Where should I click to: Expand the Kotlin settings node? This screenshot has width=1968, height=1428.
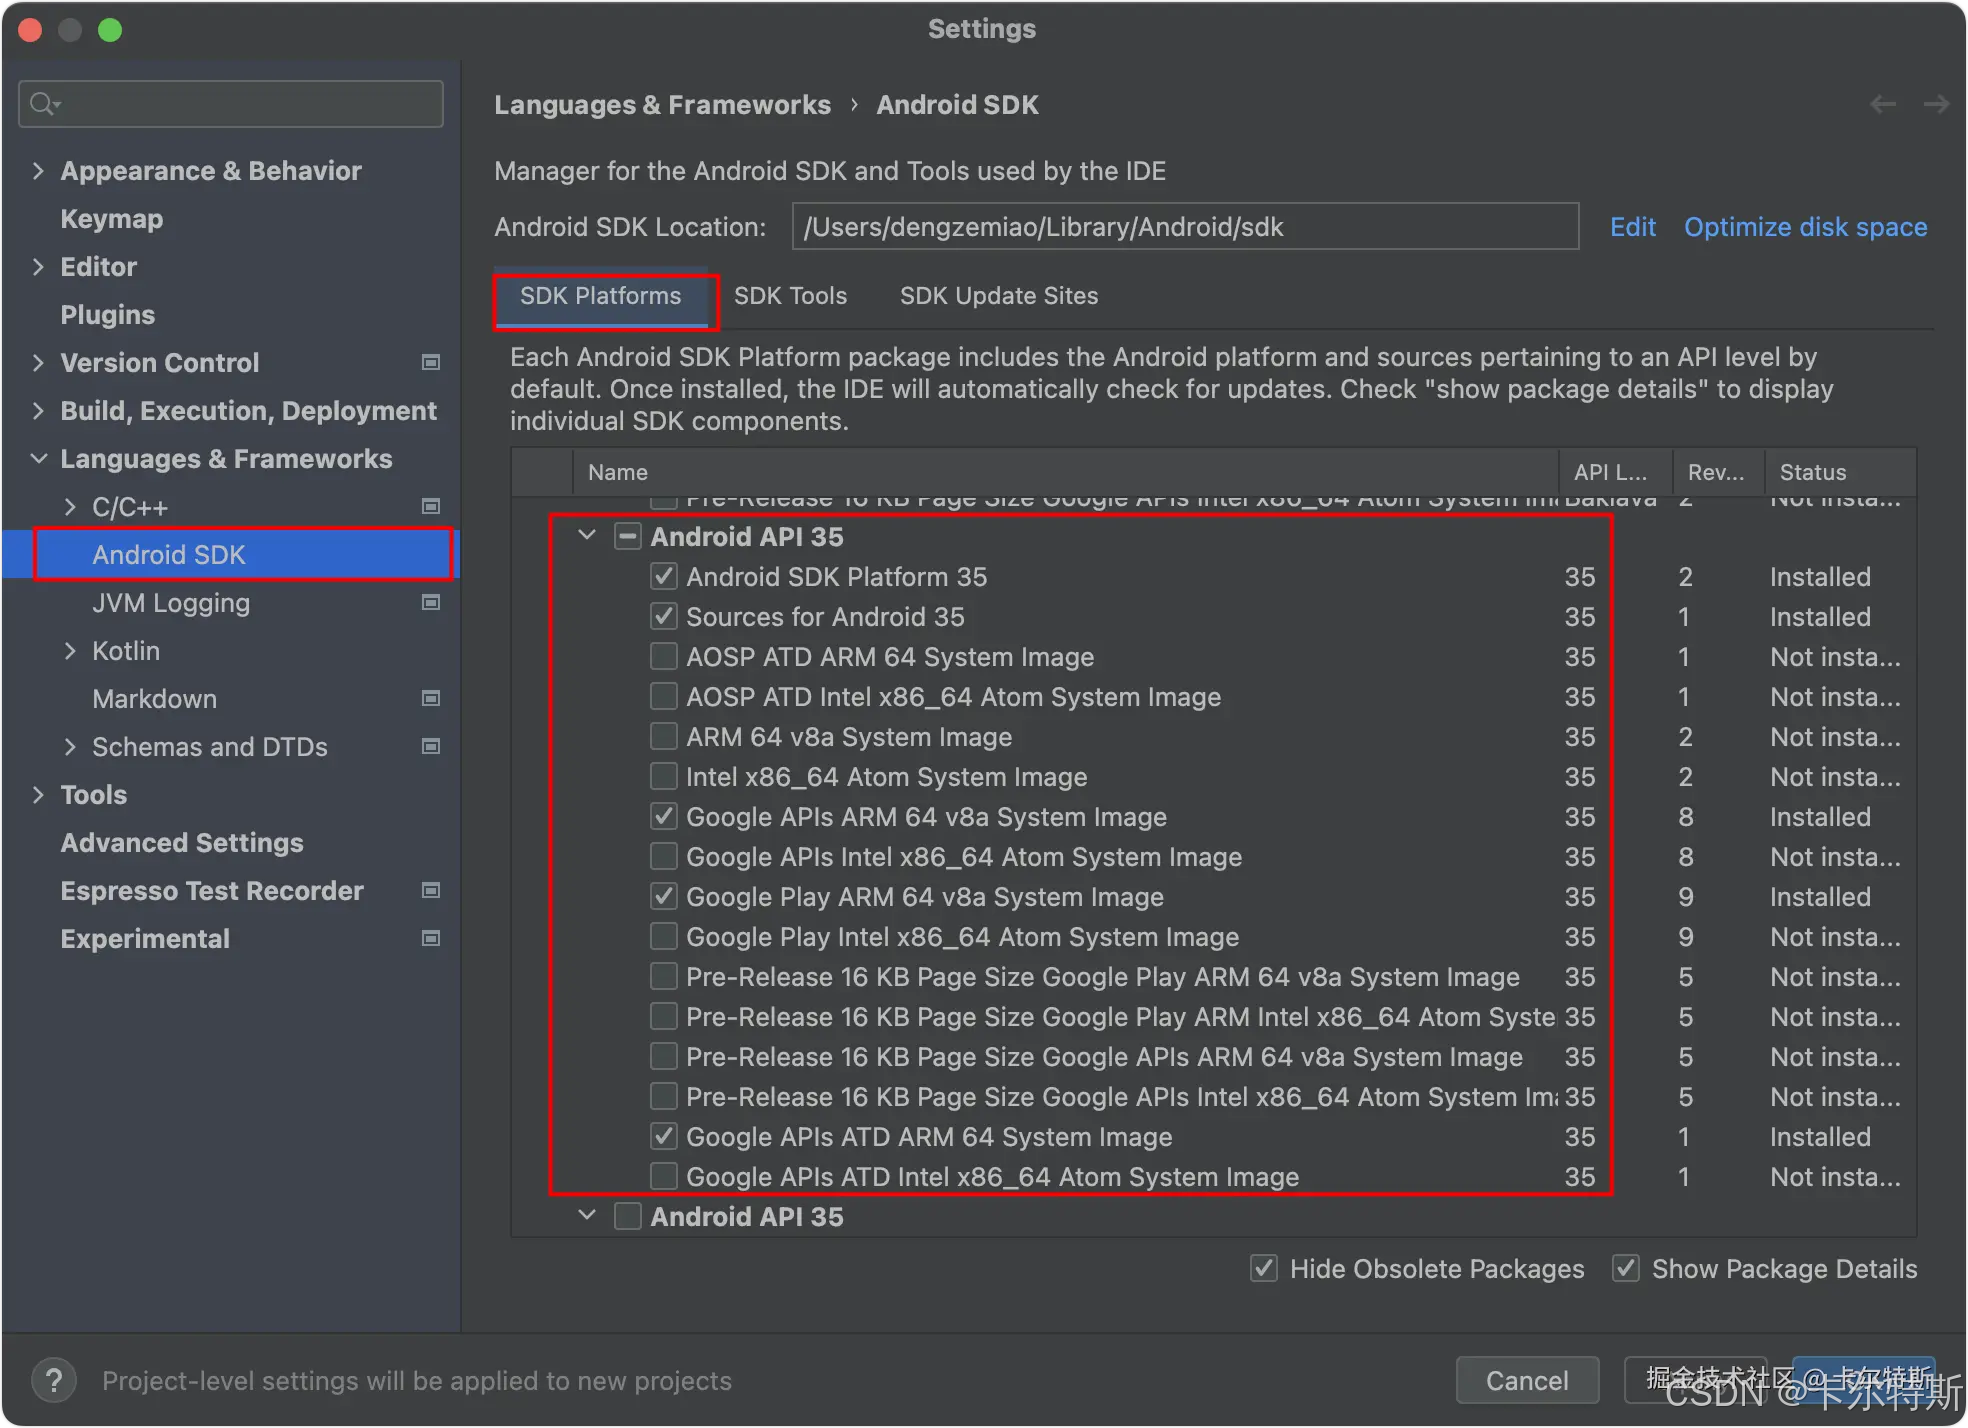(x=70, y=651)
